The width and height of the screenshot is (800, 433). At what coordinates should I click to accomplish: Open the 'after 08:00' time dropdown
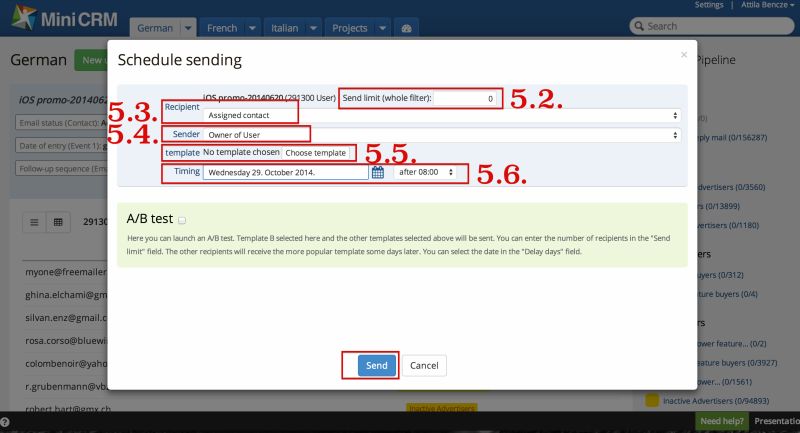tap(425, 172)
